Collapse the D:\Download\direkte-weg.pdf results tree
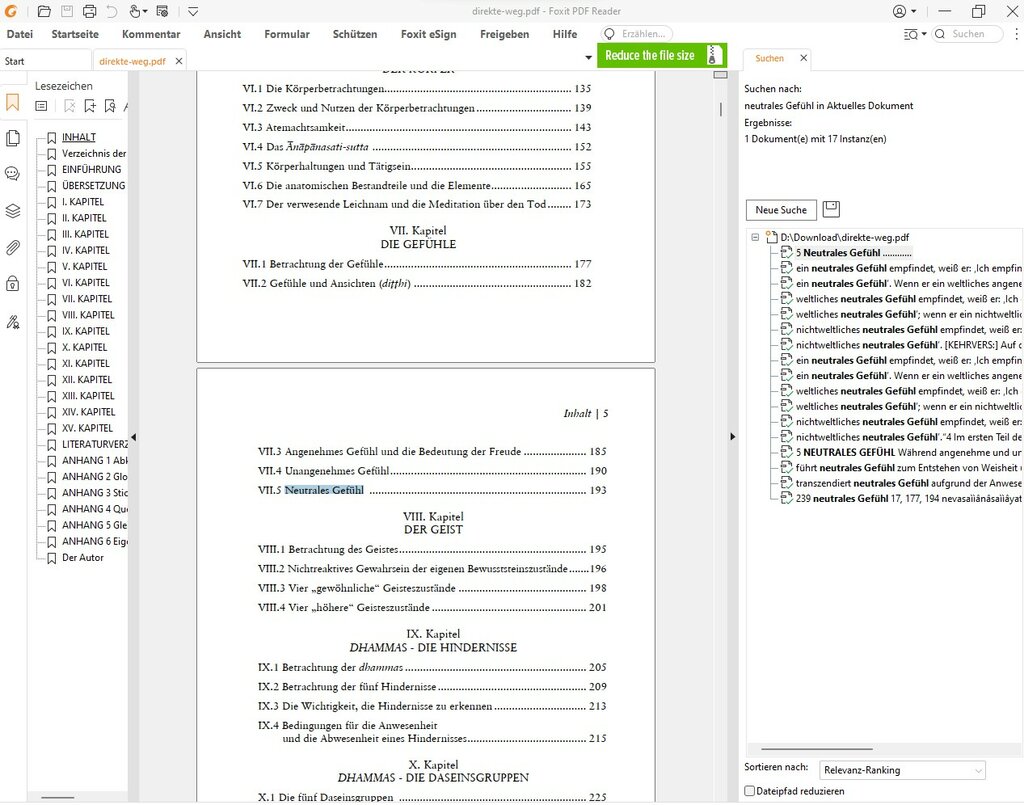Image resolution: width=1024 pixels, height=805 pixels. [x=755, y=238]
